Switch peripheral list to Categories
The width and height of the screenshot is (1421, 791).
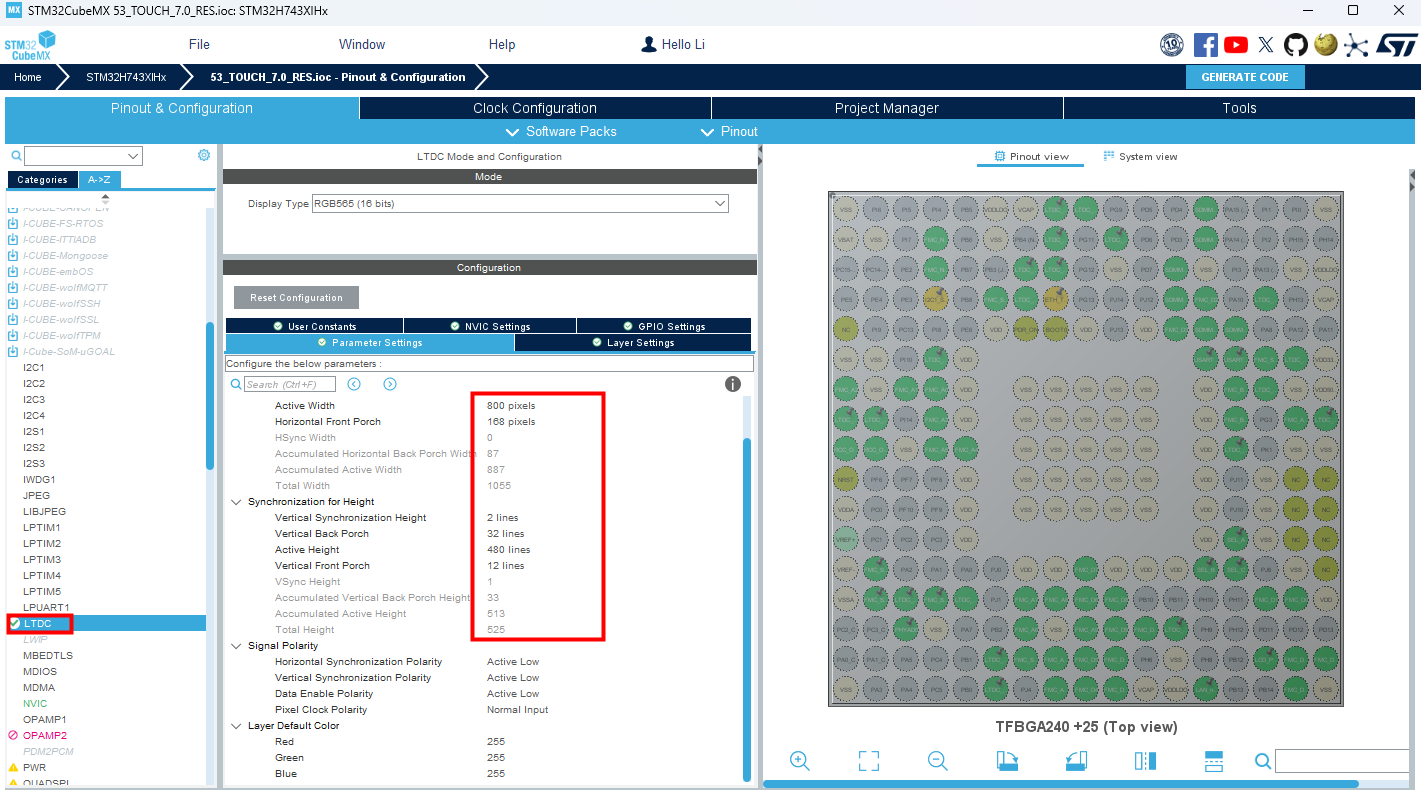(x=42, y=180)
